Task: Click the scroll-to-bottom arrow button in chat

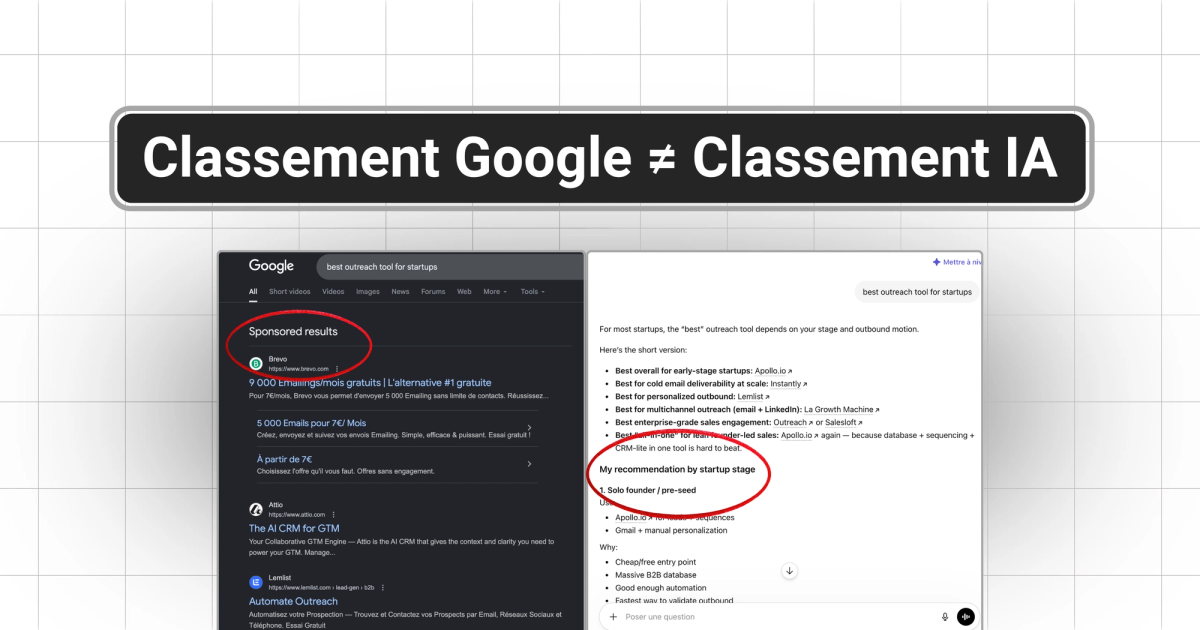Action: (789, 571)
